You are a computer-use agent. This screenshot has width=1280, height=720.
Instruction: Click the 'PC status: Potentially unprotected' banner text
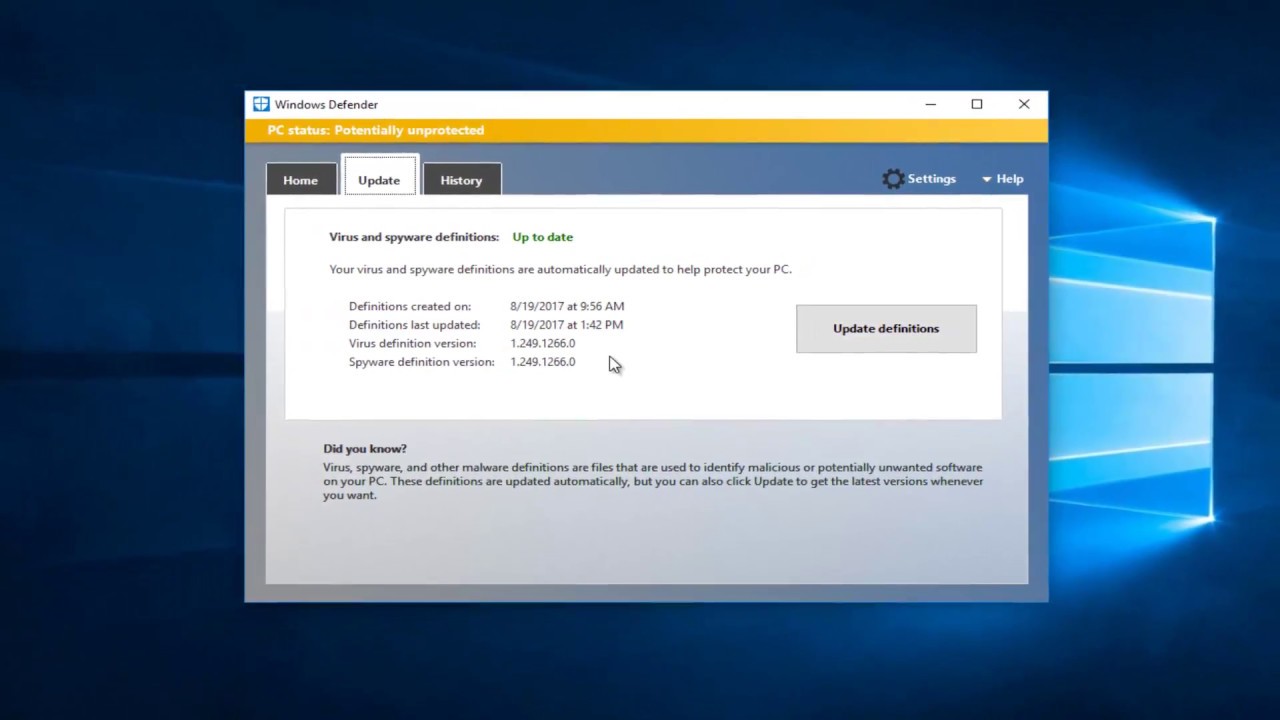pyautogui.click(x=376, y=130)
